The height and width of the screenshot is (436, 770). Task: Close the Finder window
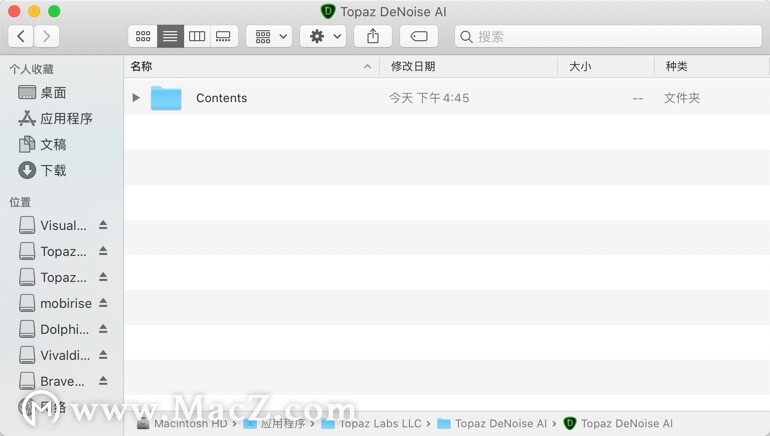coord(14,11)
